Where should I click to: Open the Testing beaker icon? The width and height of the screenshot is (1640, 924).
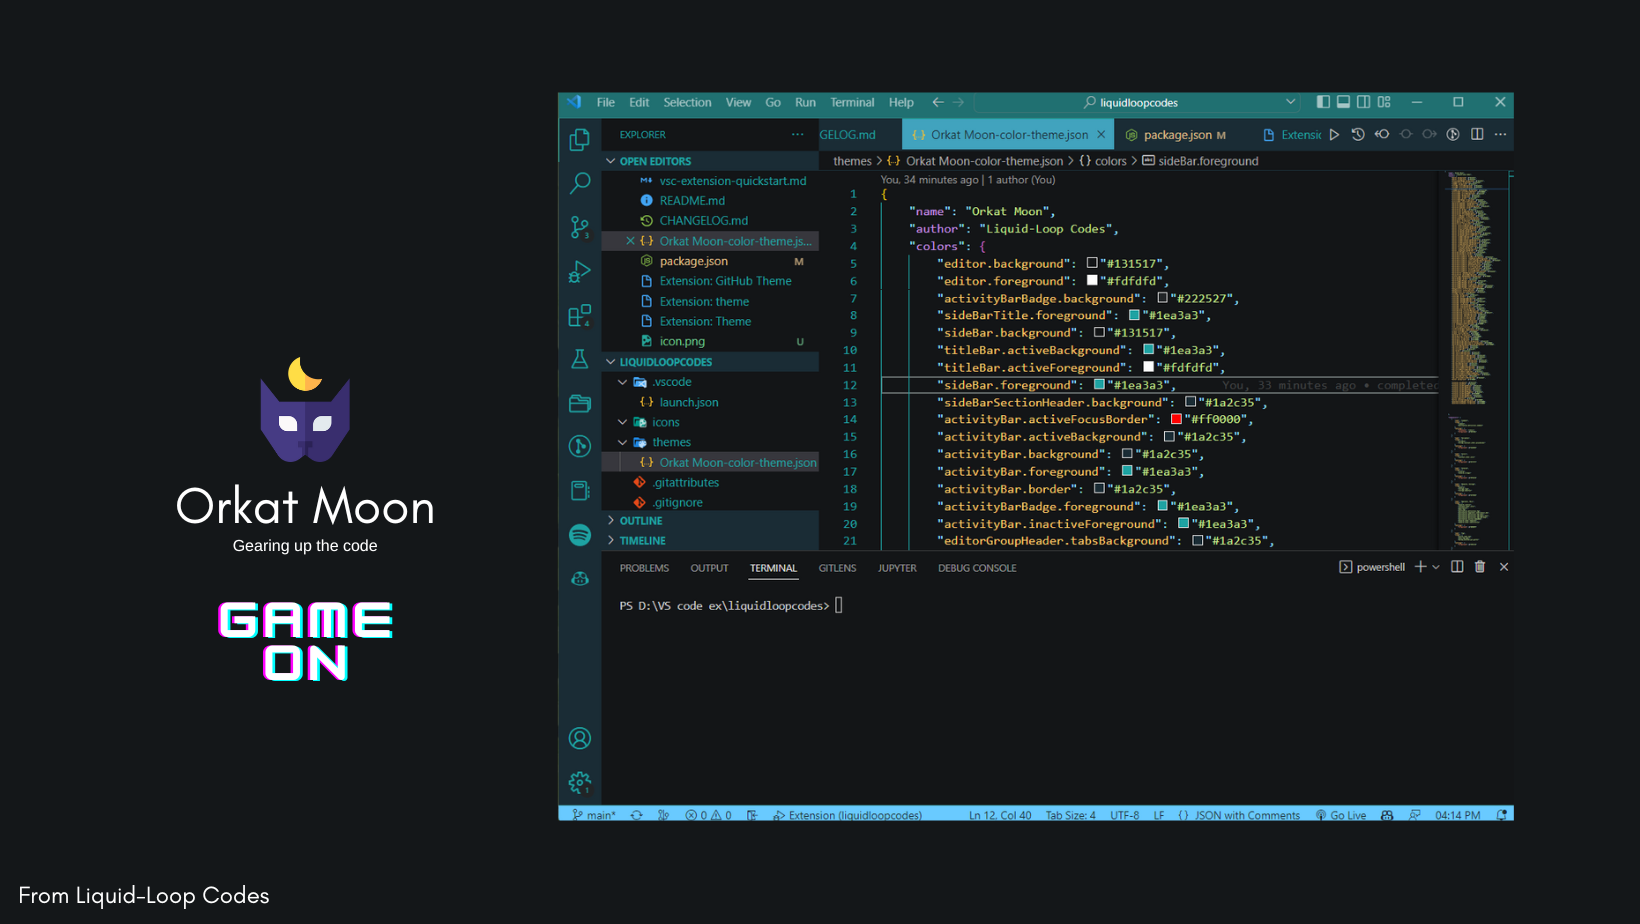click(579, 359)
